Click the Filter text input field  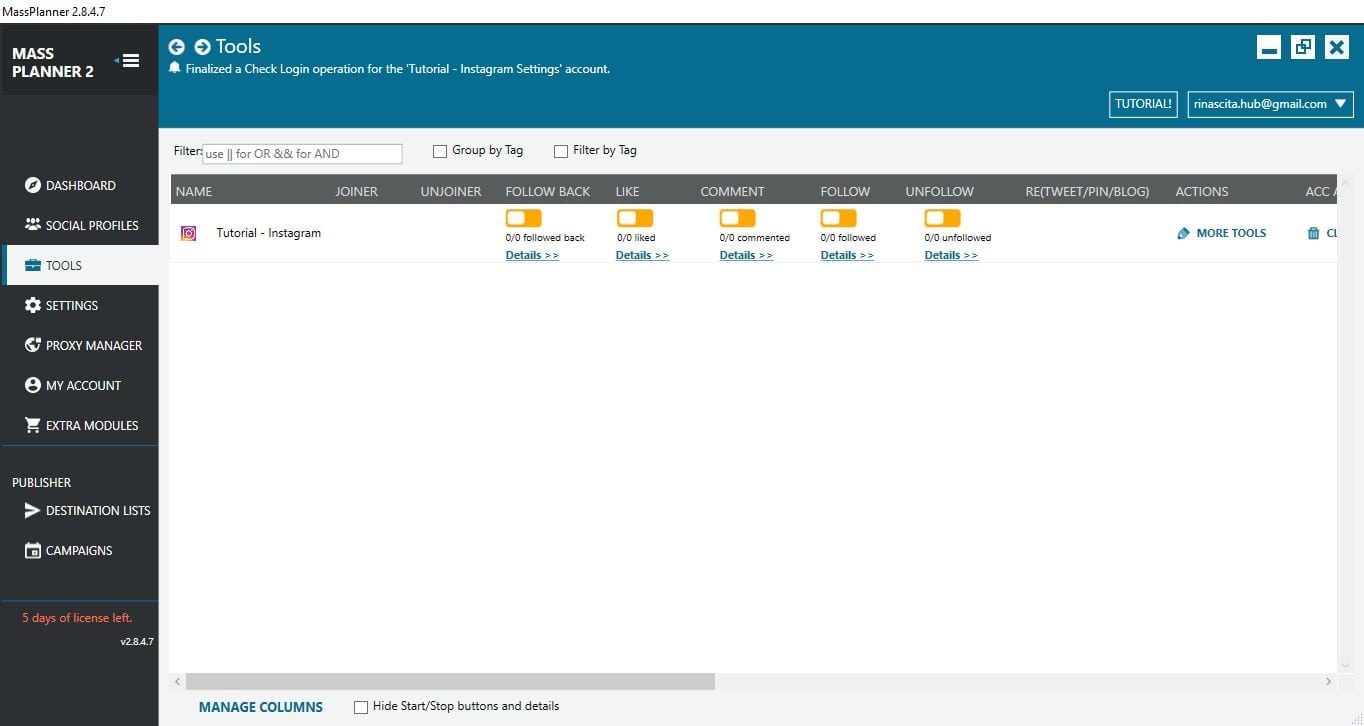pos(302,154)
